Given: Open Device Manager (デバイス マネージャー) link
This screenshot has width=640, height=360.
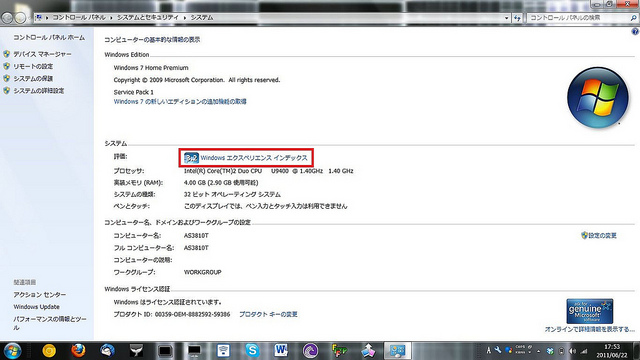Looking at the screenshot, I should (42, 54).
